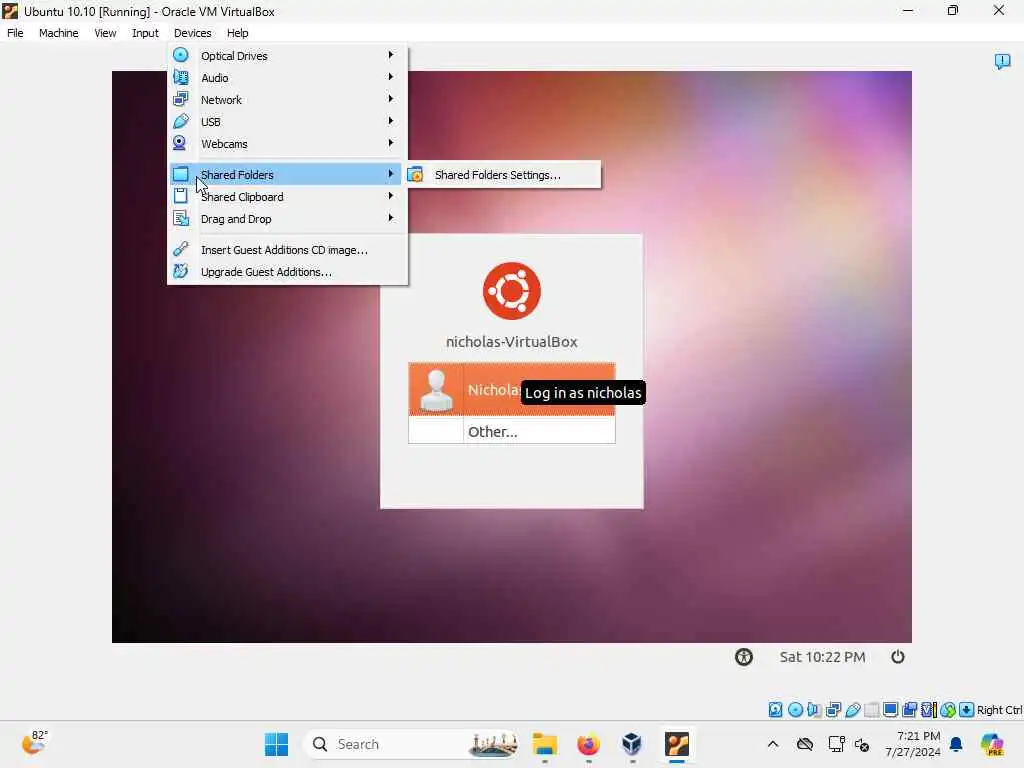
Task: Click the keyboard capture arrow status icon
Action: [967, 710]
